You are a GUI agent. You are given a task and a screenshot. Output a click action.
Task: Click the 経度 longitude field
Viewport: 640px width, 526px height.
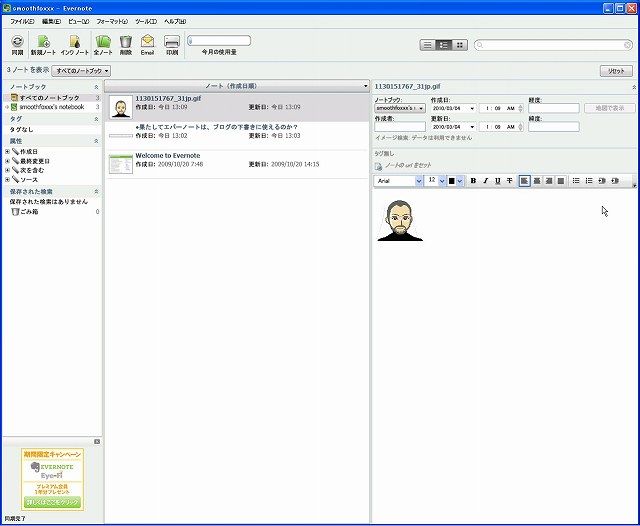(554, 108)
